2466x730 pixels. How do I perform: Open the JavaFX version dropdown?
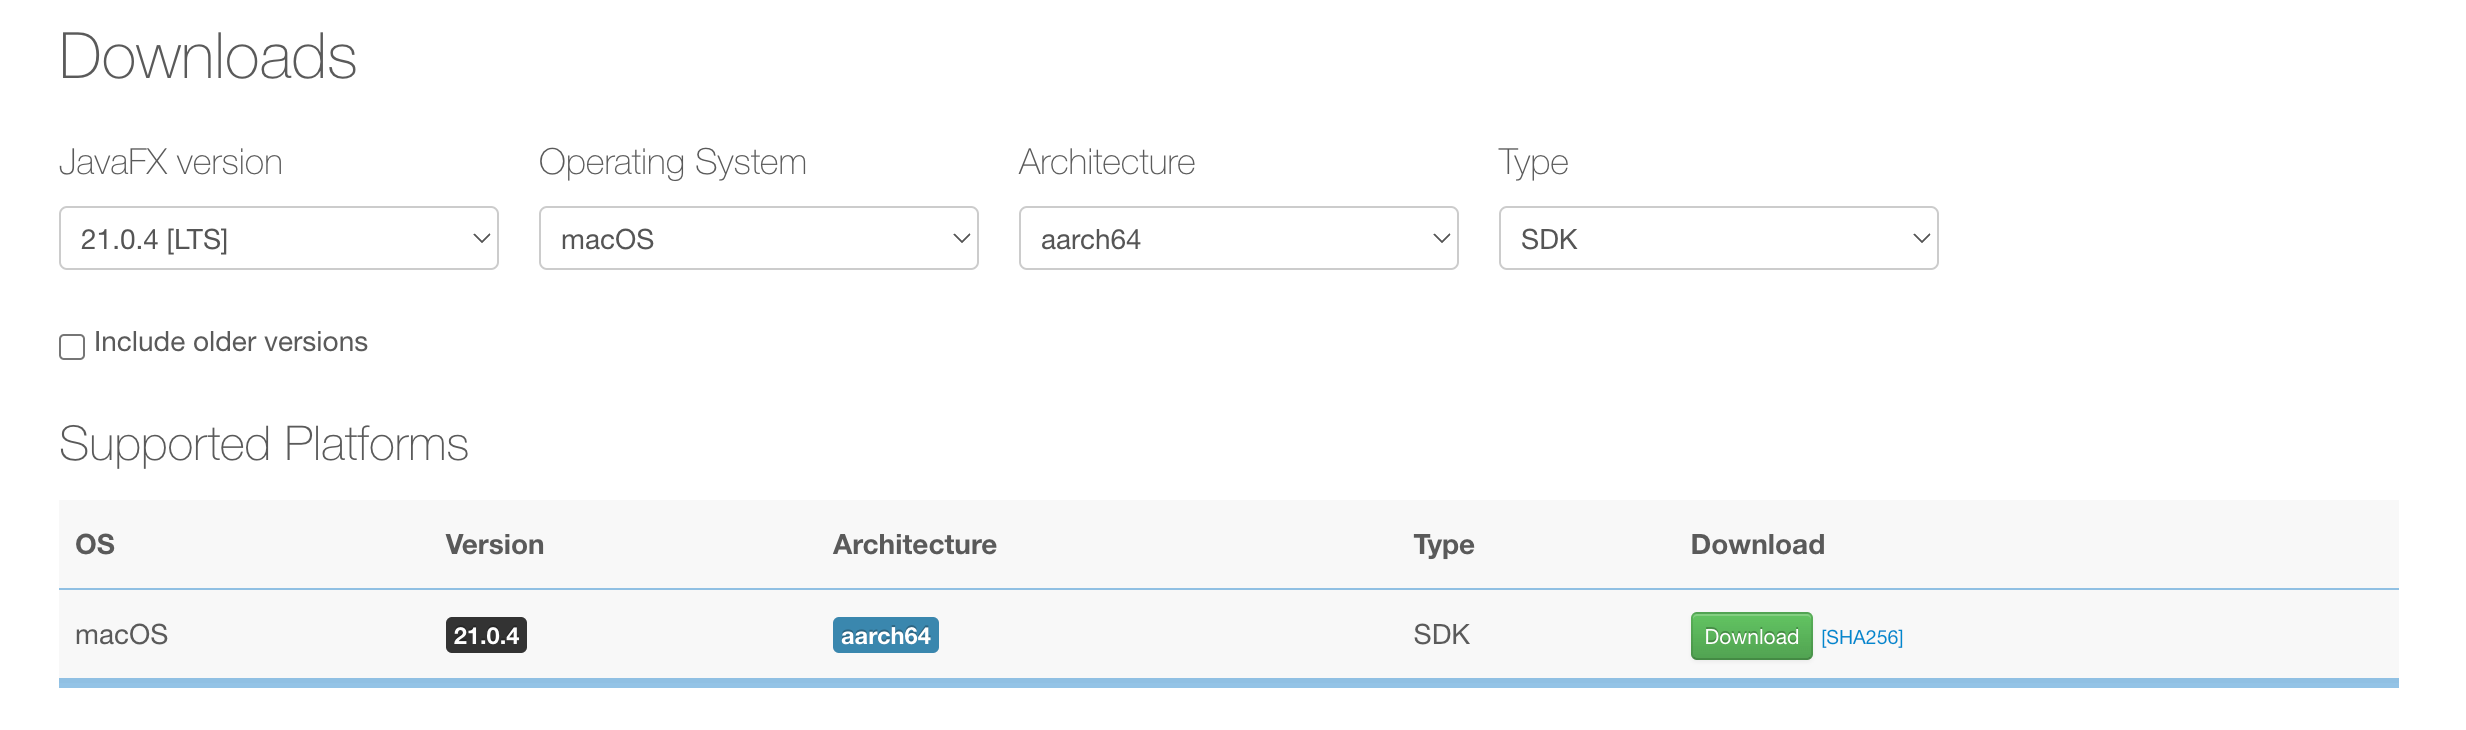click(278, 238)
